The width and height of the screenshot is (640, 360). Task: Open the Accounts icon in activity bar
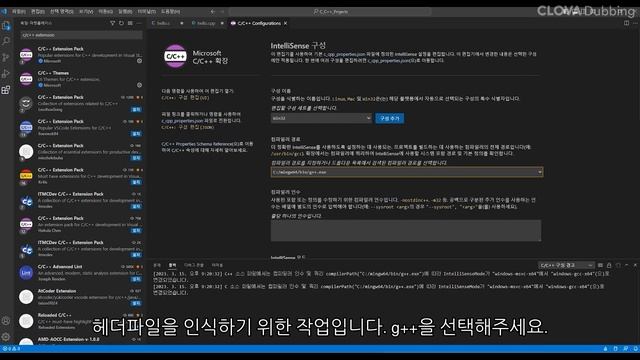6,321
